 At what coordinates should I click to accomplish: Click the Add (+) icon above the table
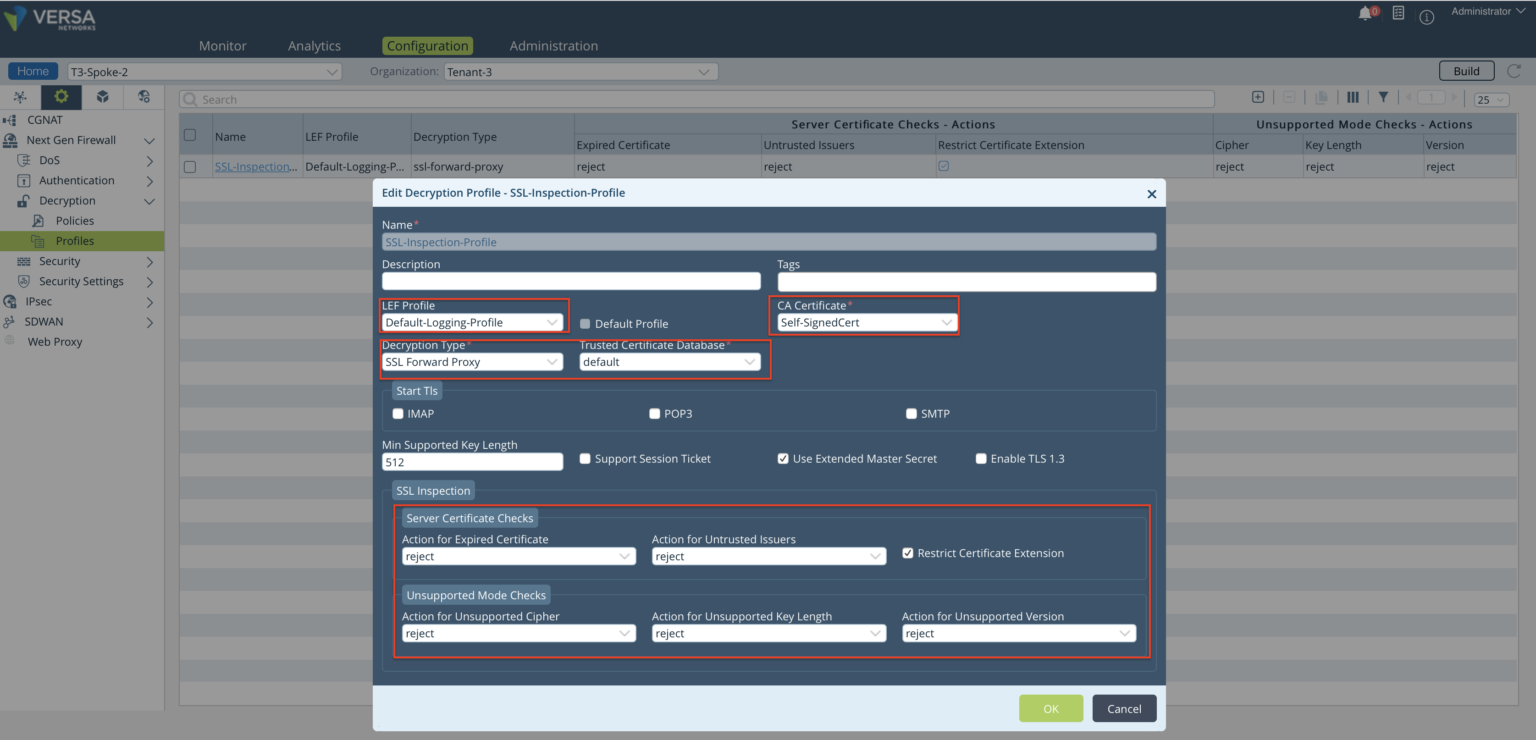pyautogui.click(x=1257, y=97)
